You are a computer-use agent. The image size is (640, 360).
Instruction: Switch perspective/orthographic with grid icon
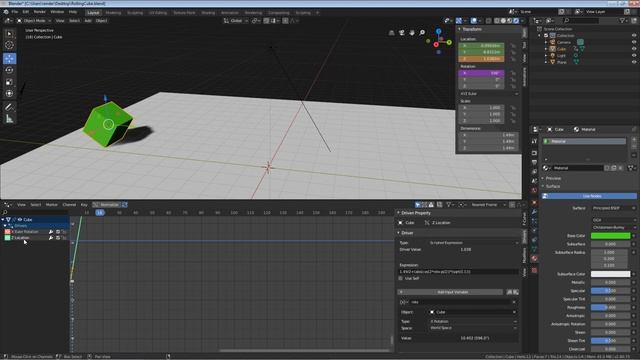click(392, 33)
